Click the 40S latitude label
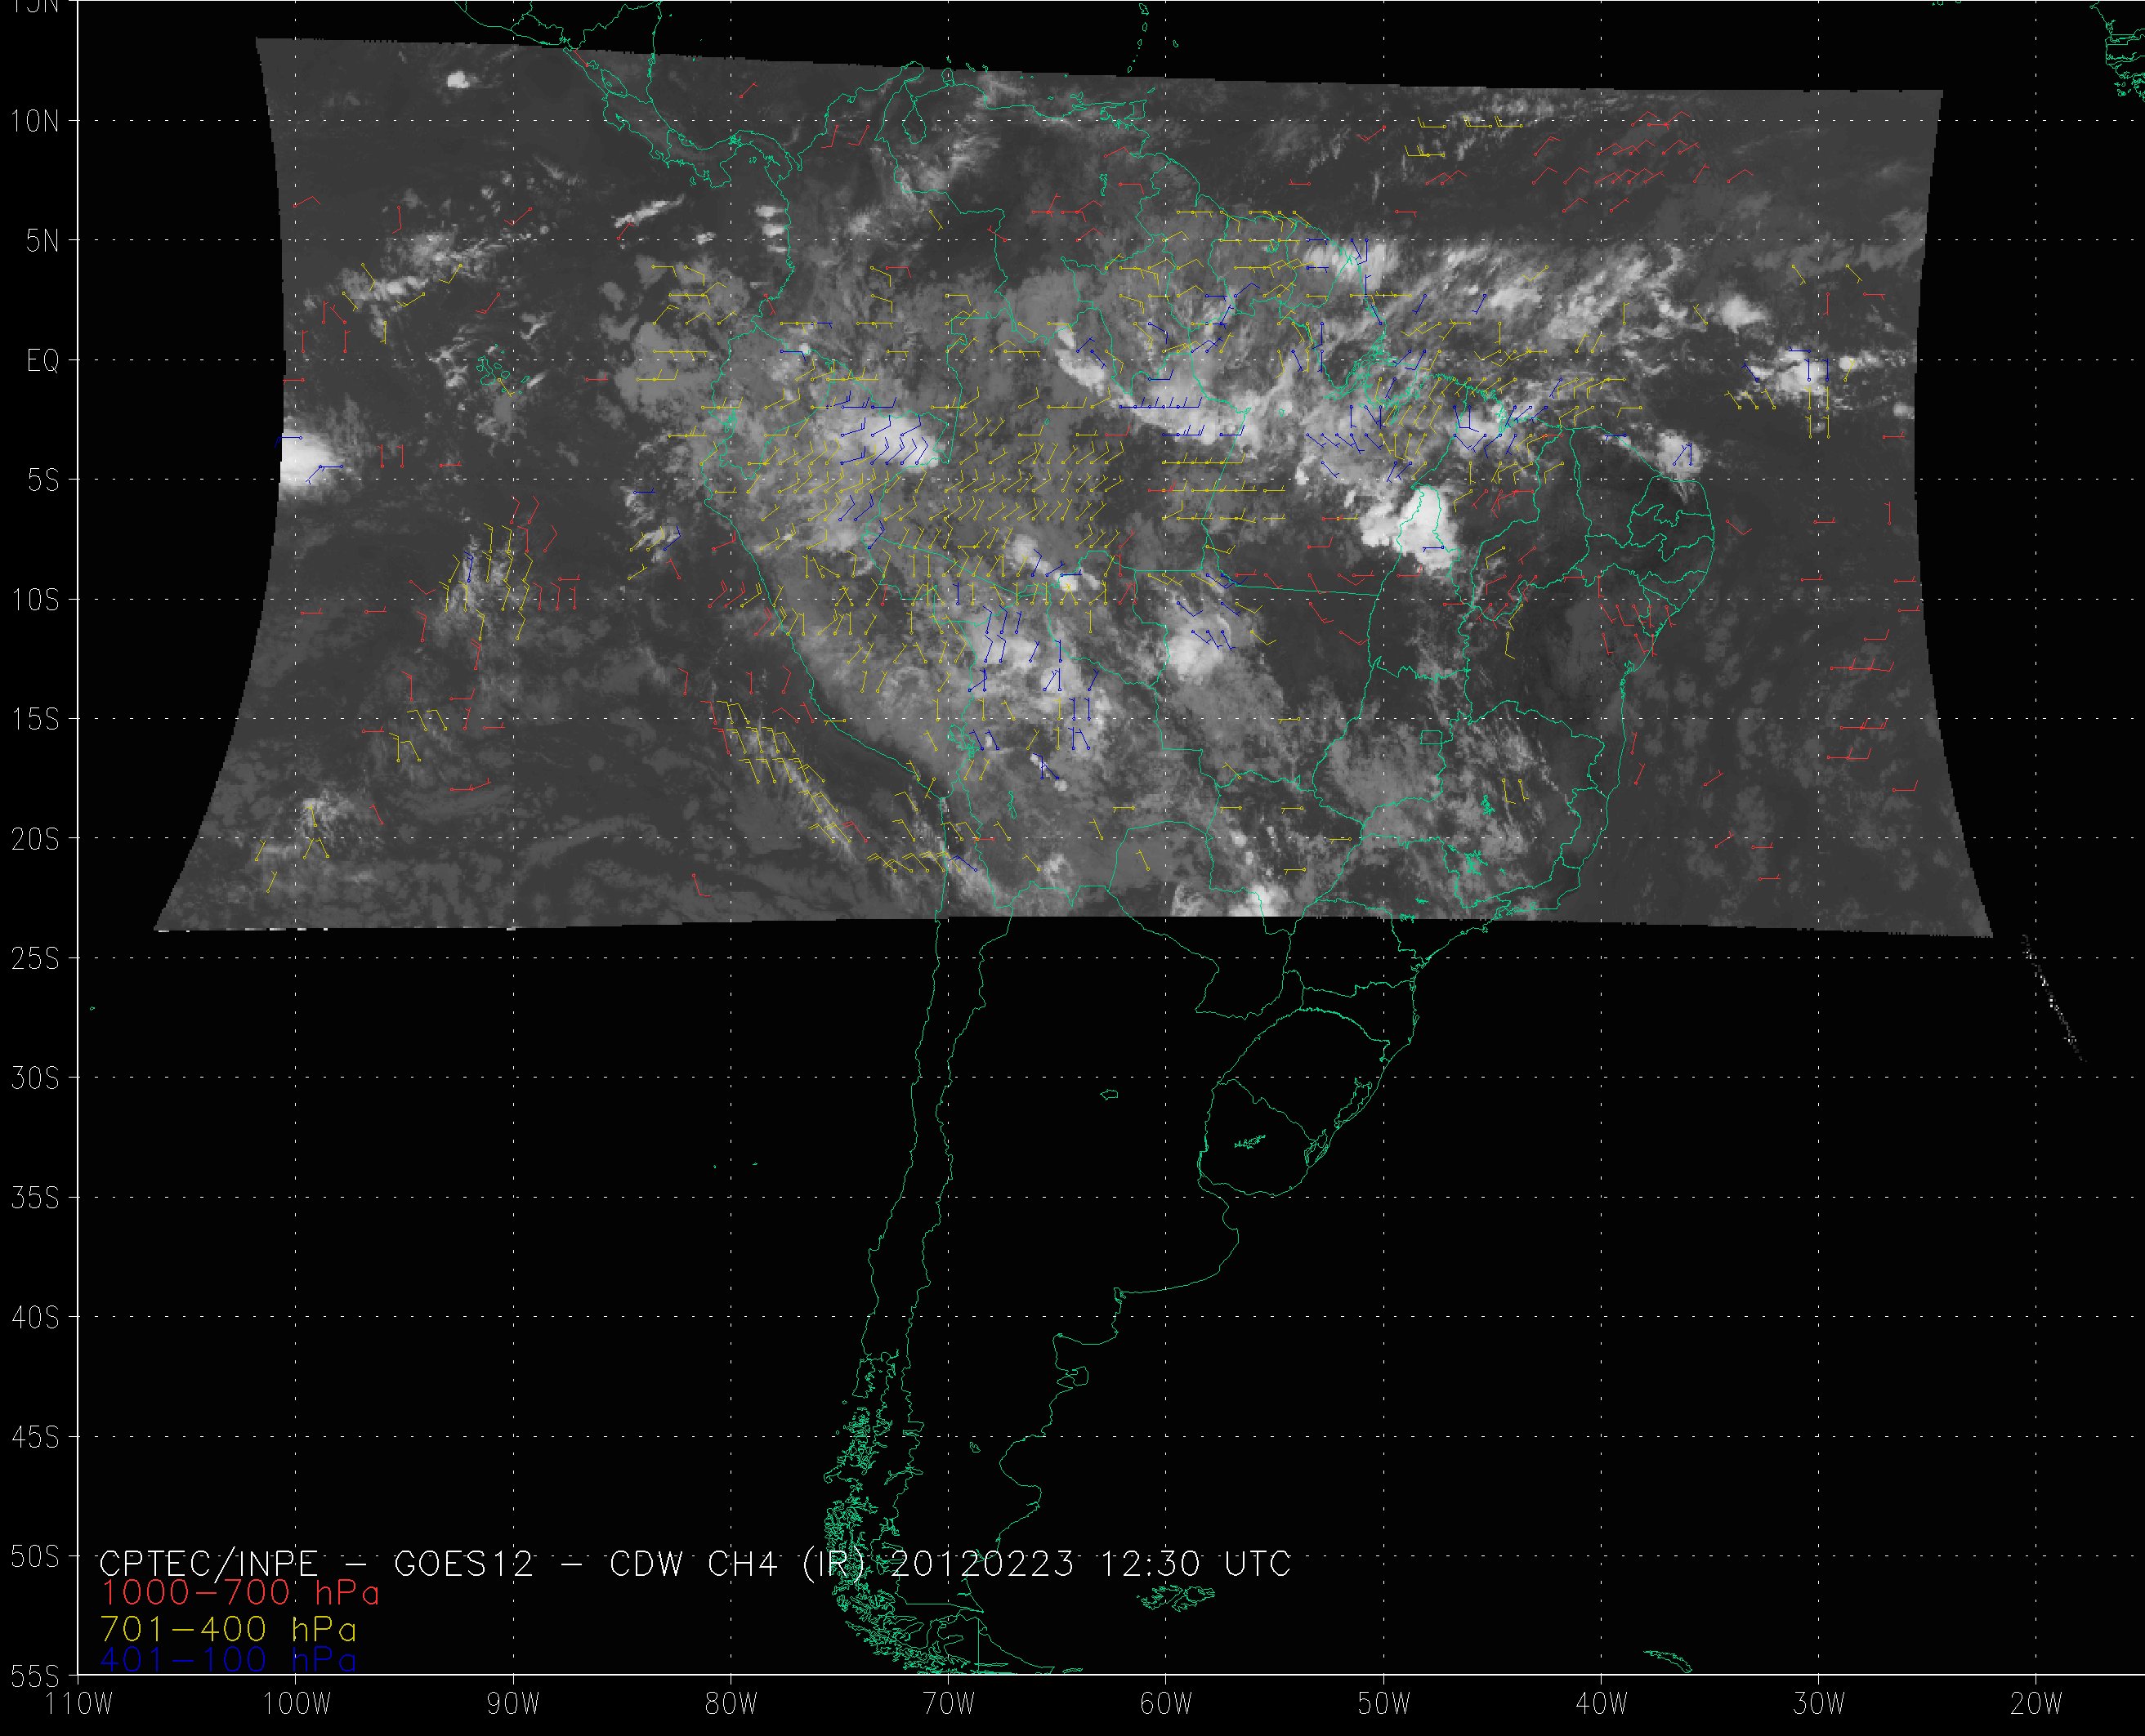 [35, 1318]
